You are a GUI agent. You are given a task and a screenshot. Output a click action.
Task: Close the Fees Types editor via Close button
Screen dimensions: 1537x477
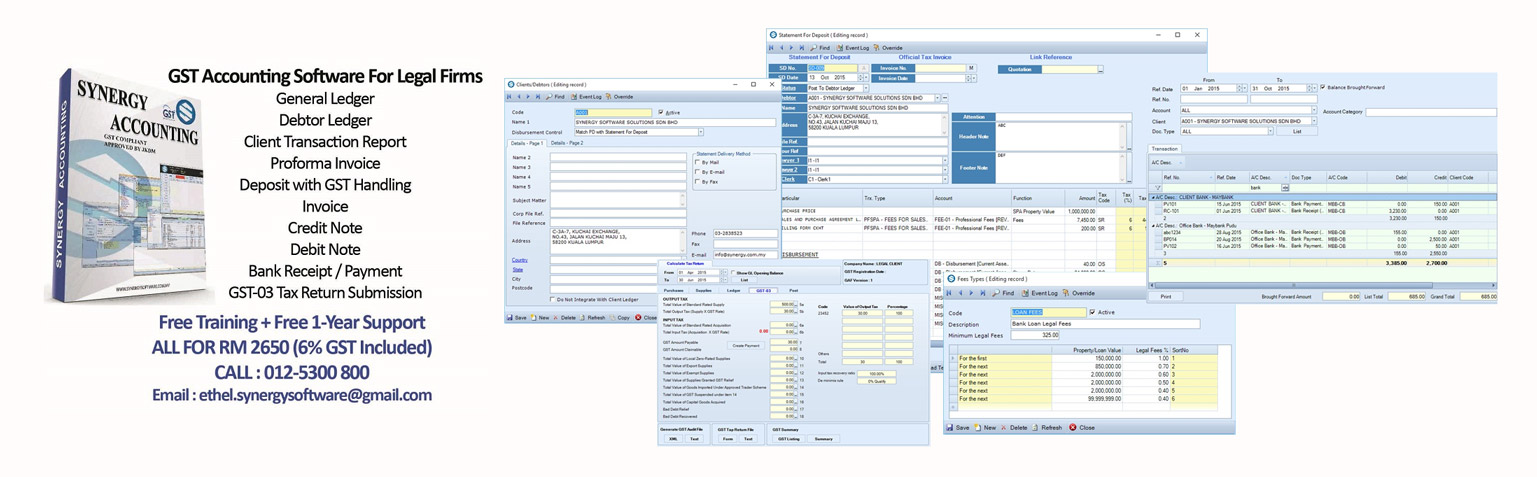pyautogui.click(x=1081, y=427)
